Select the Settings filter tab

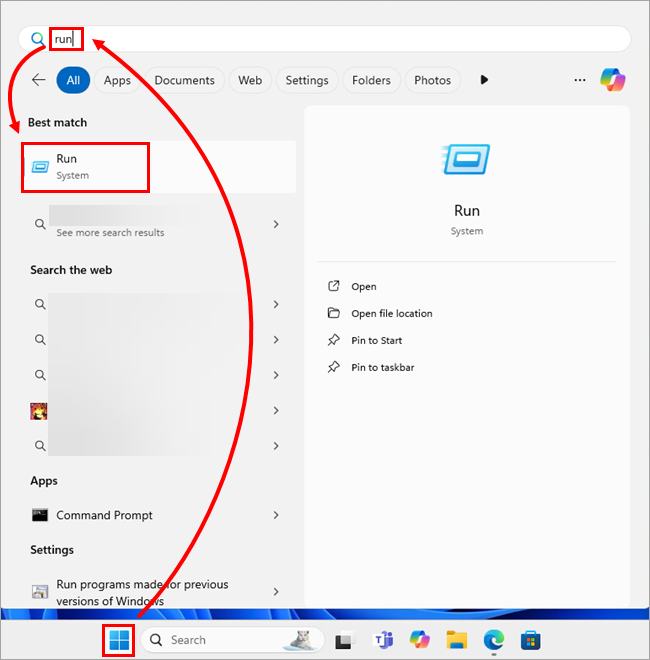306,80
